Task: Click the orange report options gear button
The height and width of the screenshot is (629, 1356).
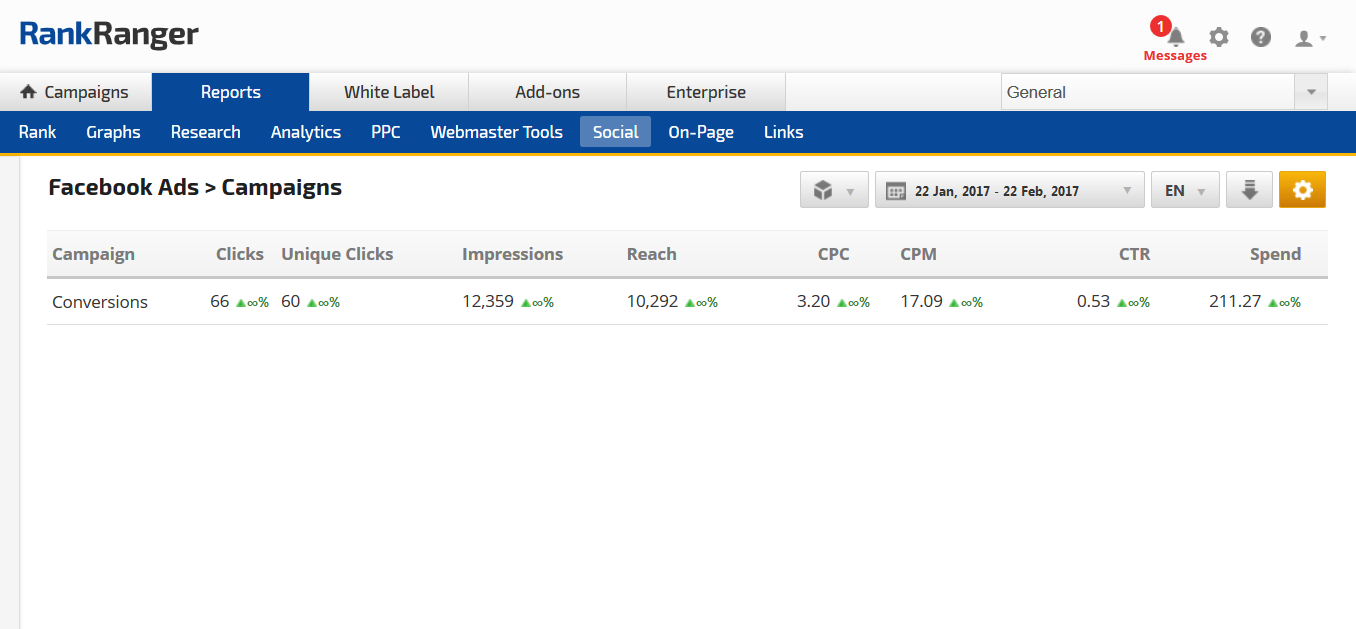Action: 1302,190
